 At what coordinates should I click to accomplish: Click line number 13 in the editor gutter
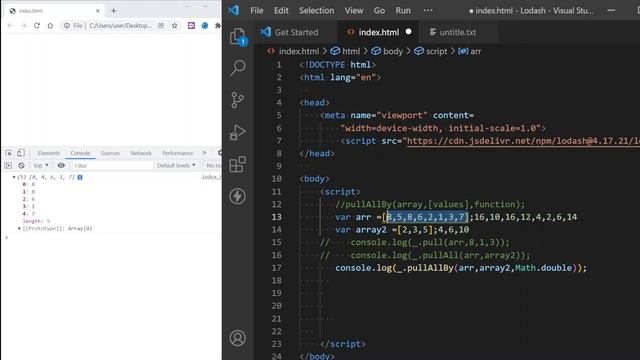[276, 217]
